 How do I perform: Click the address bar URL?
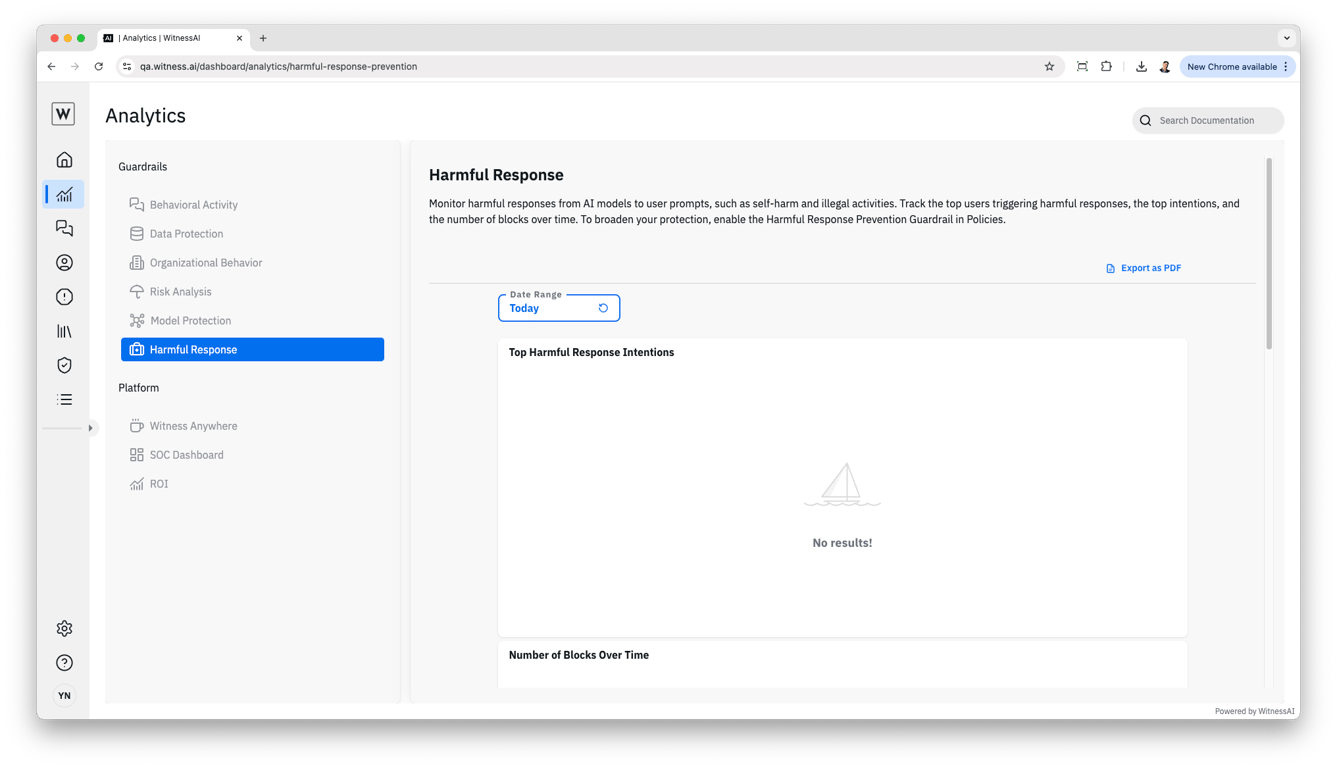click(278, 67)
